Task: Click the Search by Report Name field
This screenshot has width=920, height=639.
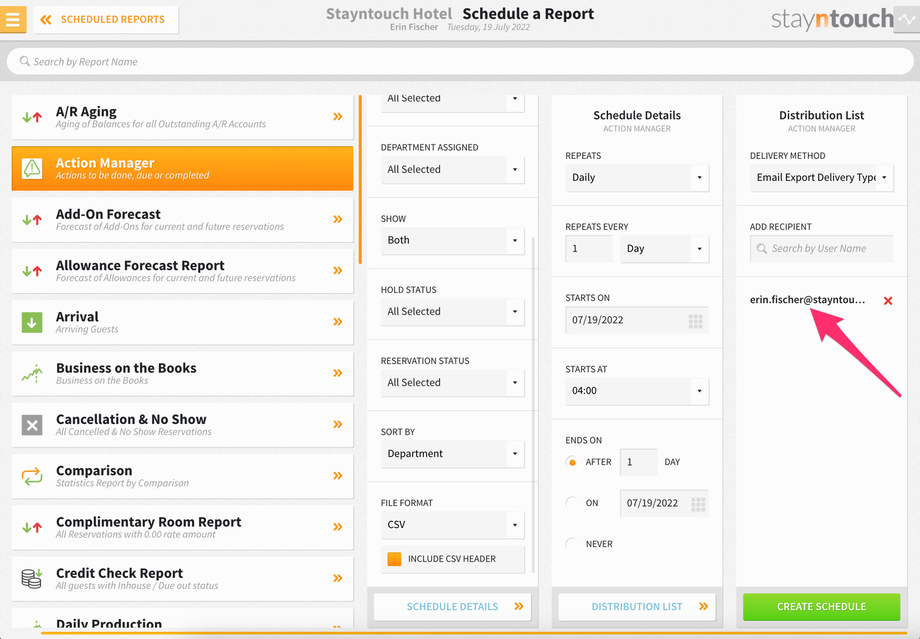Action: tap(460, 61)
